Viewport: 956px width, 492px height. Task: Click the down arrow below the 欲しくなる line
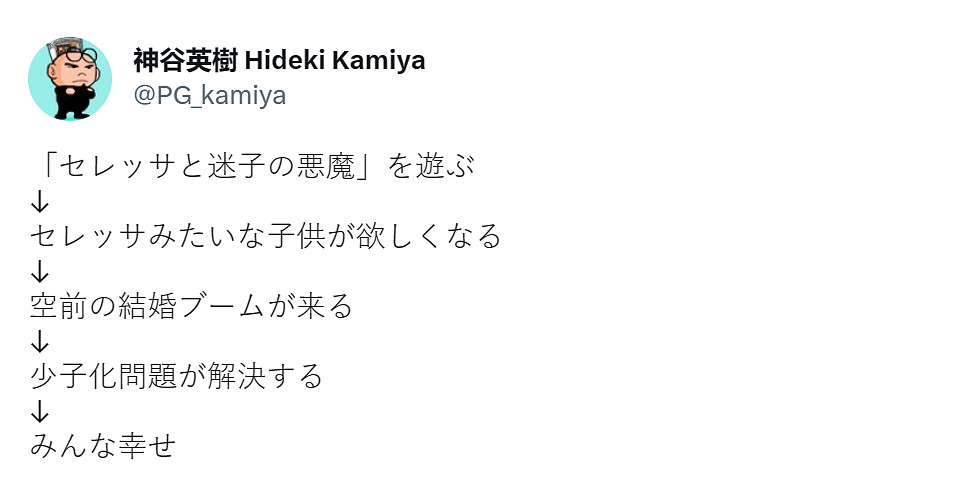[40, 271]
